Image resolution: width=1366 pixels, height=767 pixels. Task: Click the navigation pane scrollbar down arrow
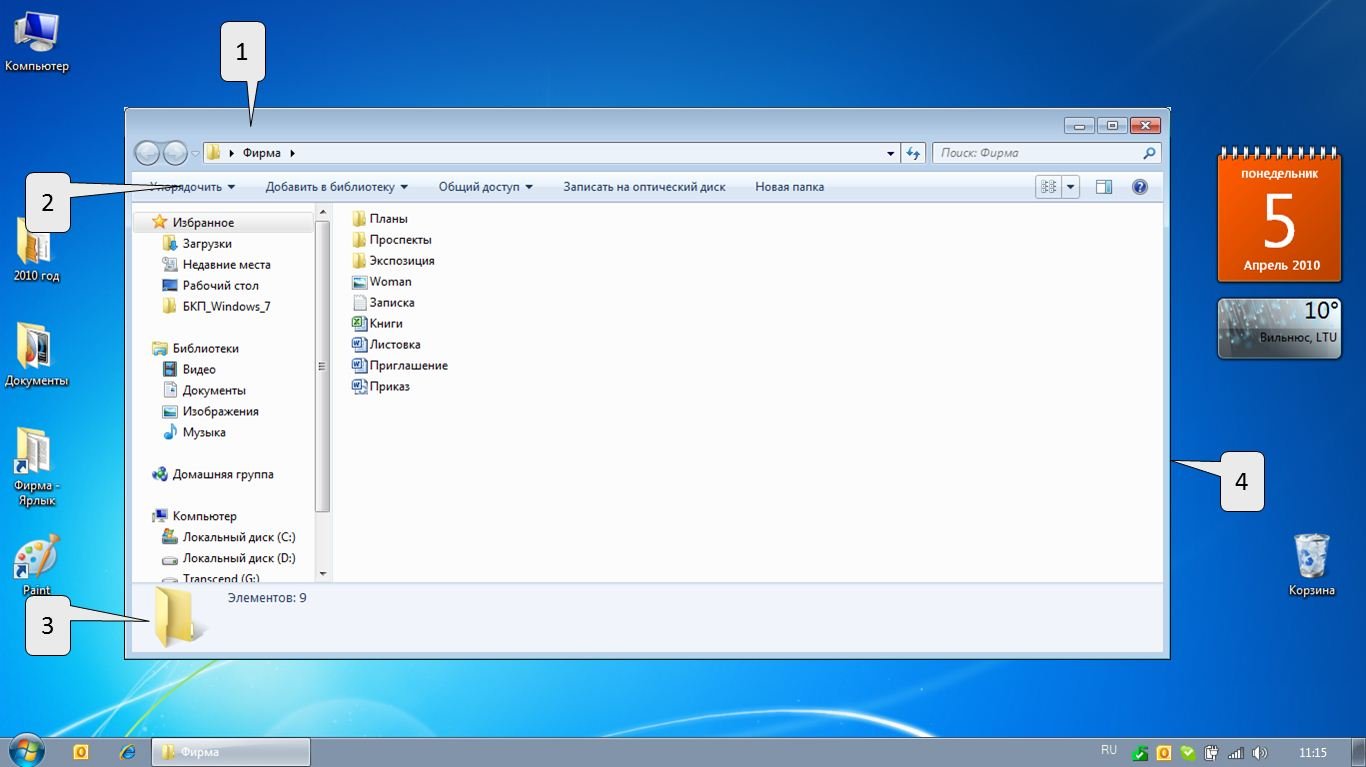[x=322, y=574]
